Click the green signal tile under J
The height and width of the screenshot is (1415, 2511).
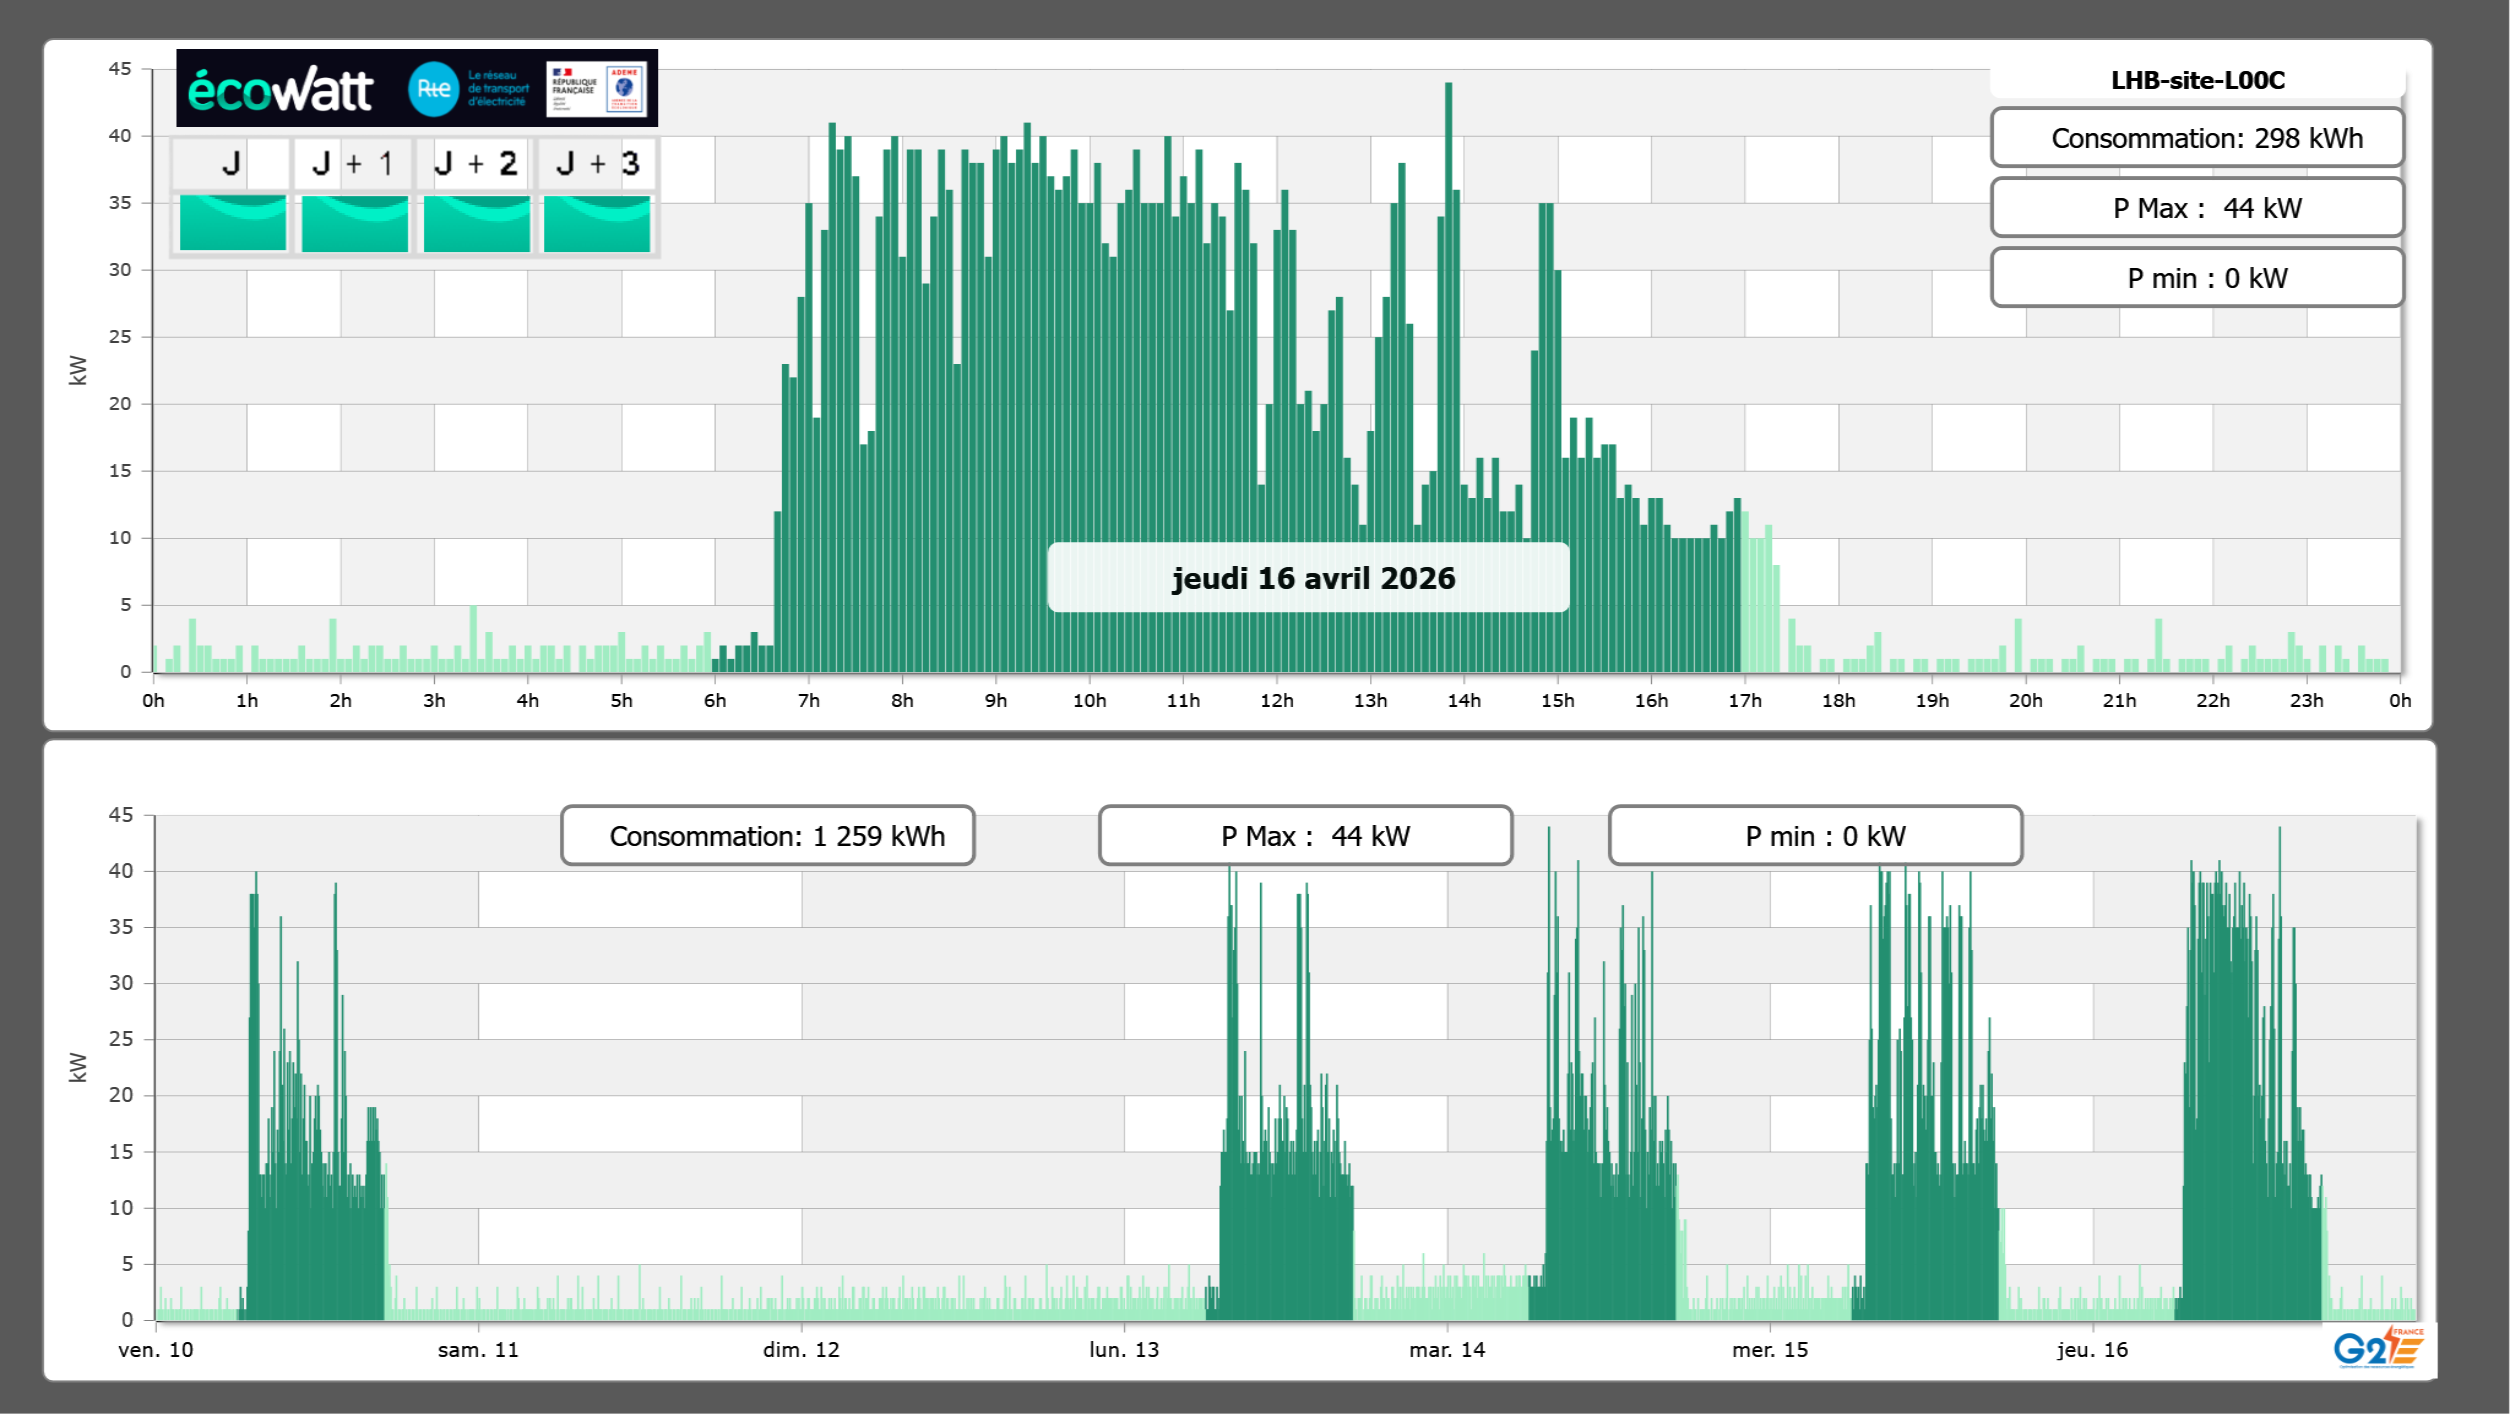pos(233,223)
